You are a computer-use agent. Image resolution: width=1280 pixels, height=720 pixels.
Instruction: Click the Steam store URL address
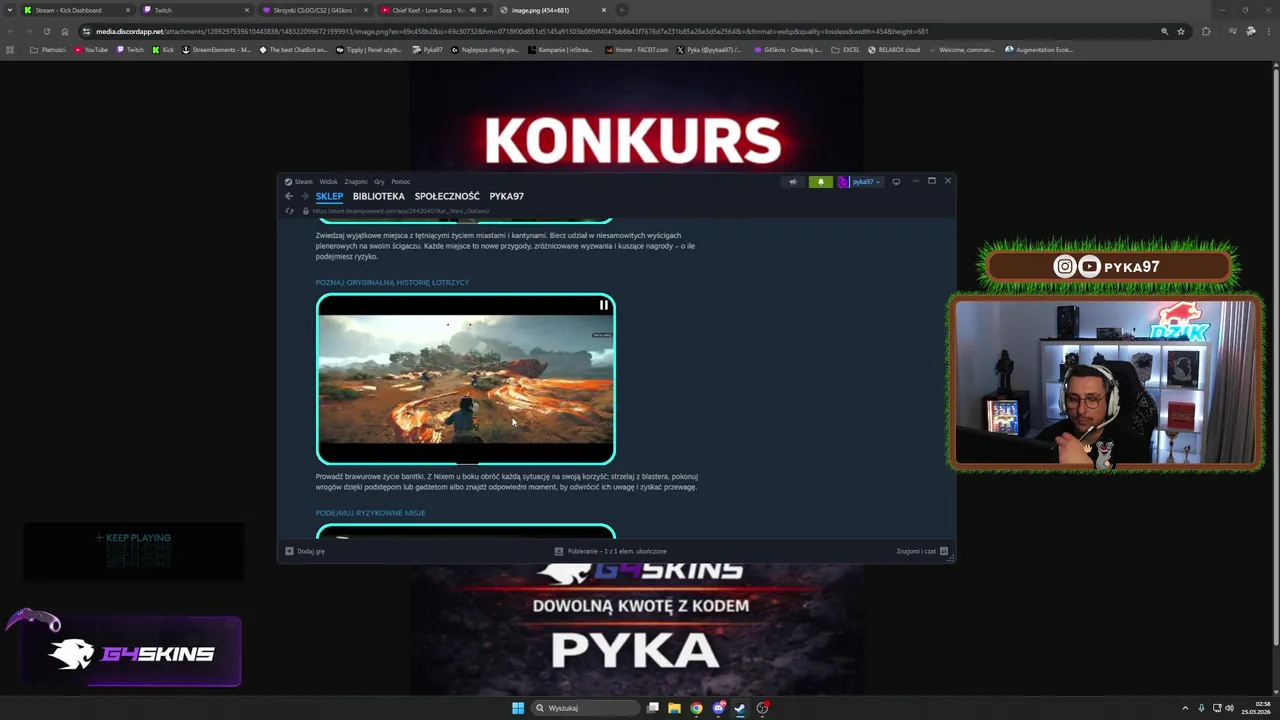click(401, 211)
